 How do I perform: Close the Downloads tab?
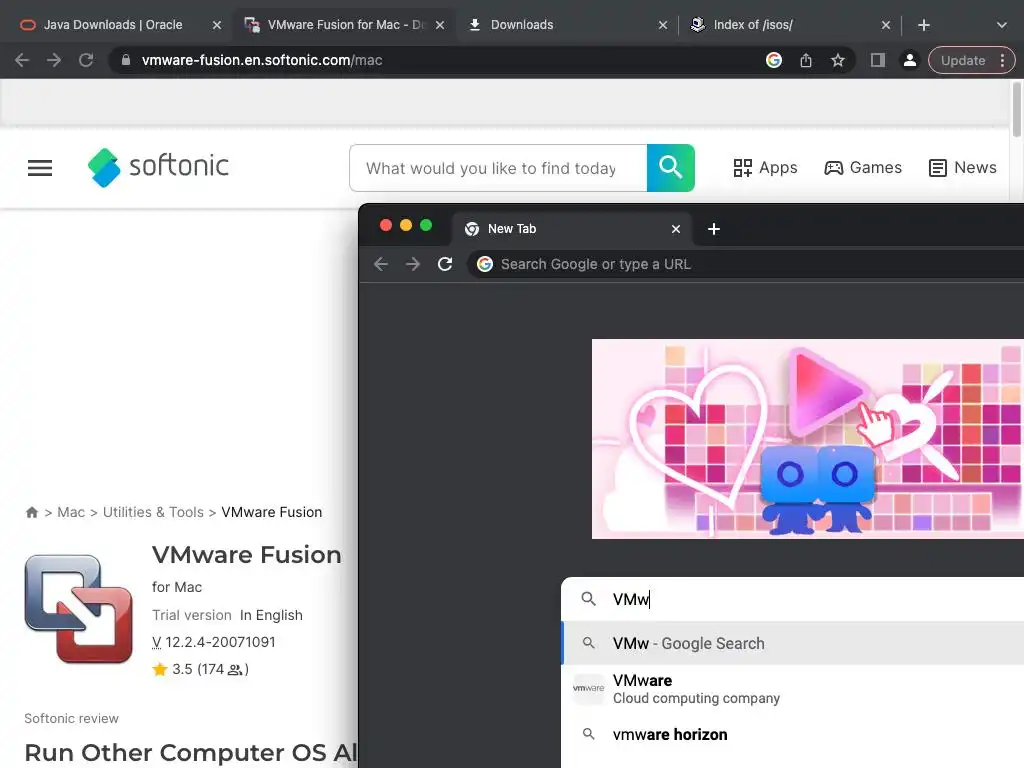pos(663,25)
